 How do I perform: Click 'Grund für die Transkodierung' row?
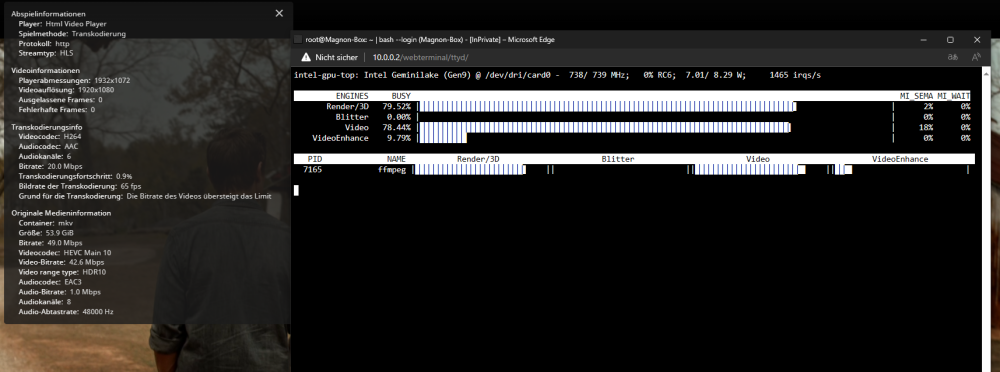pos(145,197)
